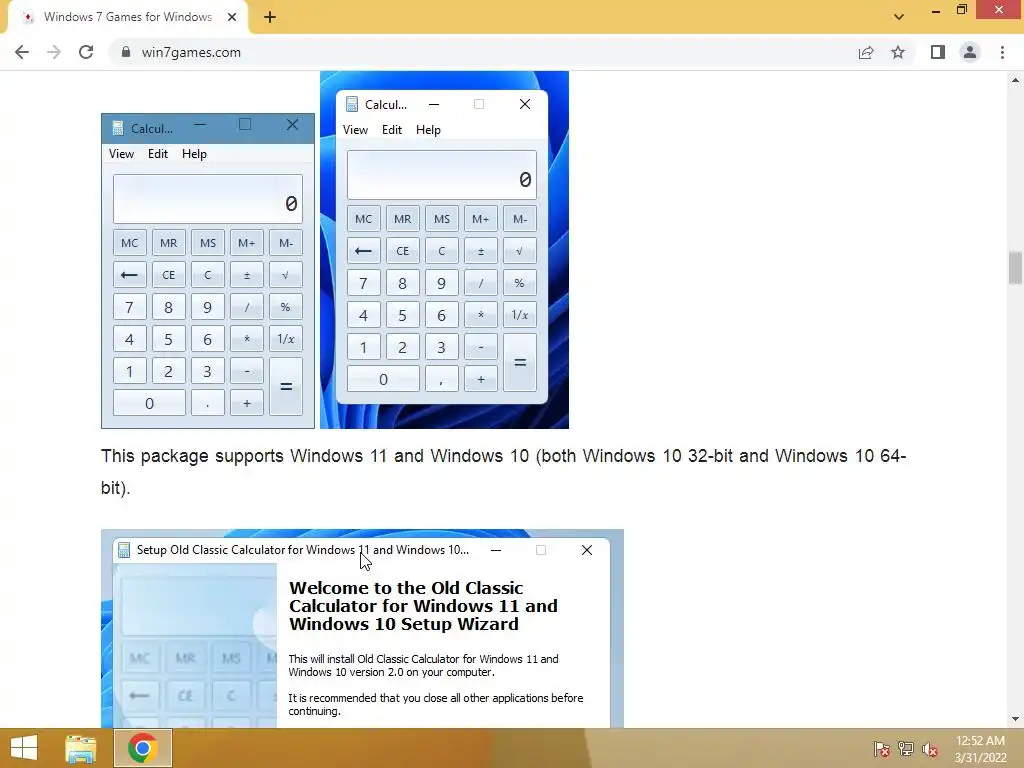Click 'This will install Old Classic Calculator' text
Screen dimensions: 1024x768
423,665
